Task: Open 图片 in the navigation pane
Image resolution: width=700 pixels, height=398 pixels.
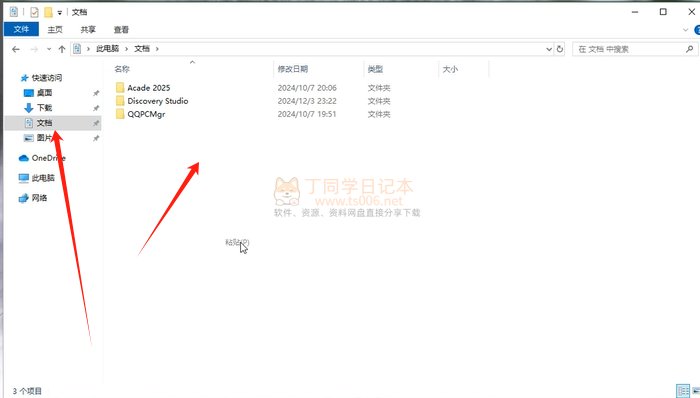Action: [44, 138]
